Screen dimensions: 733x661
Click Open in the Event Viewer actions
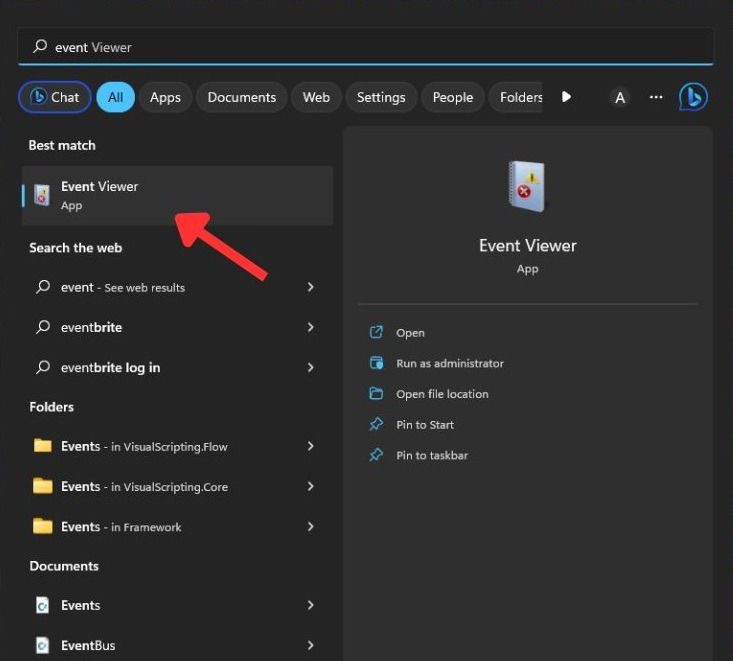coord(410,333)
